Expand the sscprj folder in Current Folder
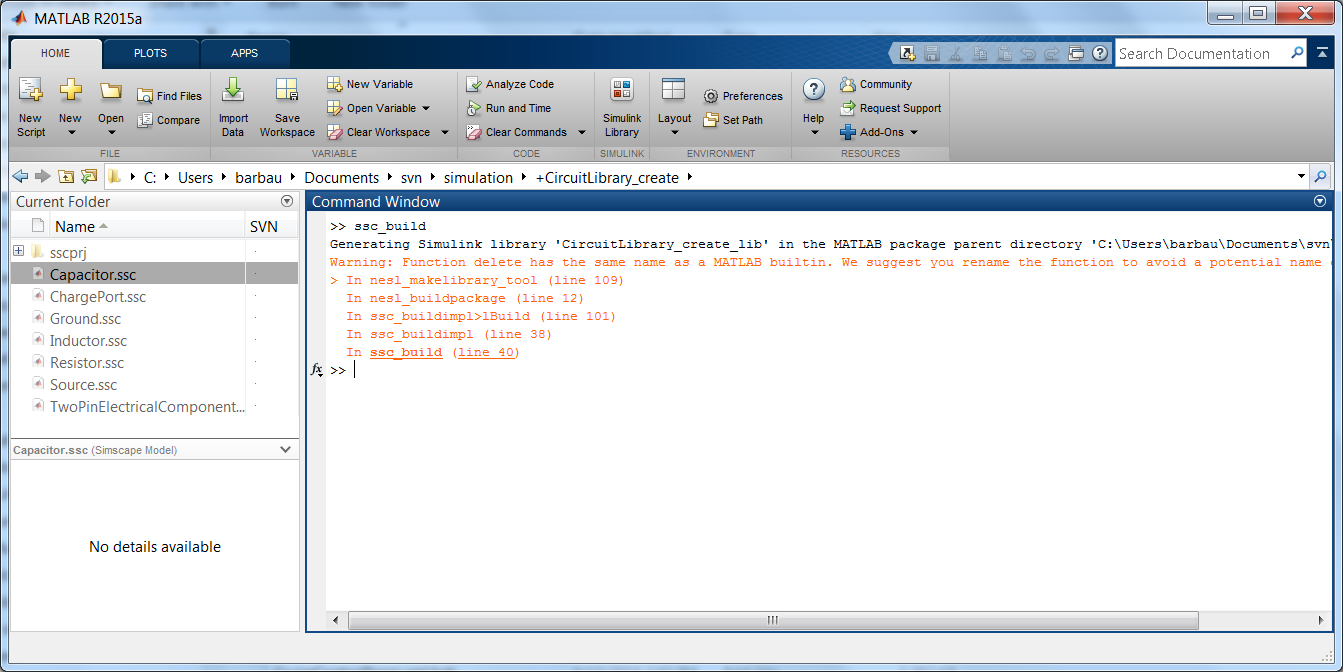Screen dimensions: 1343x672 18,251
